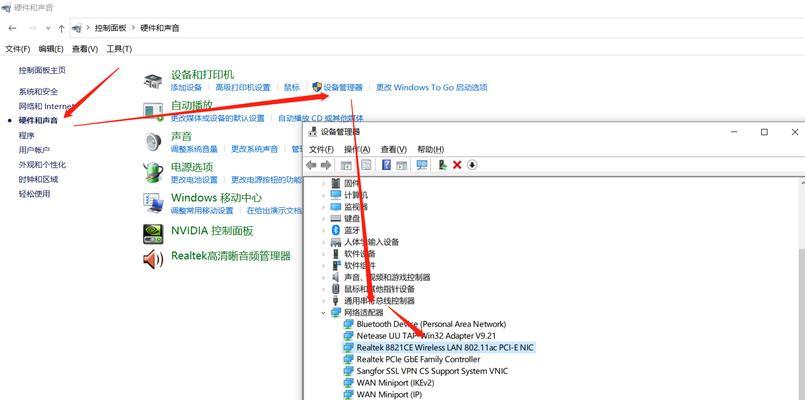
Task: Click the 自动播放 category icon
Action: pyautogui.click(x=153, y=111)
